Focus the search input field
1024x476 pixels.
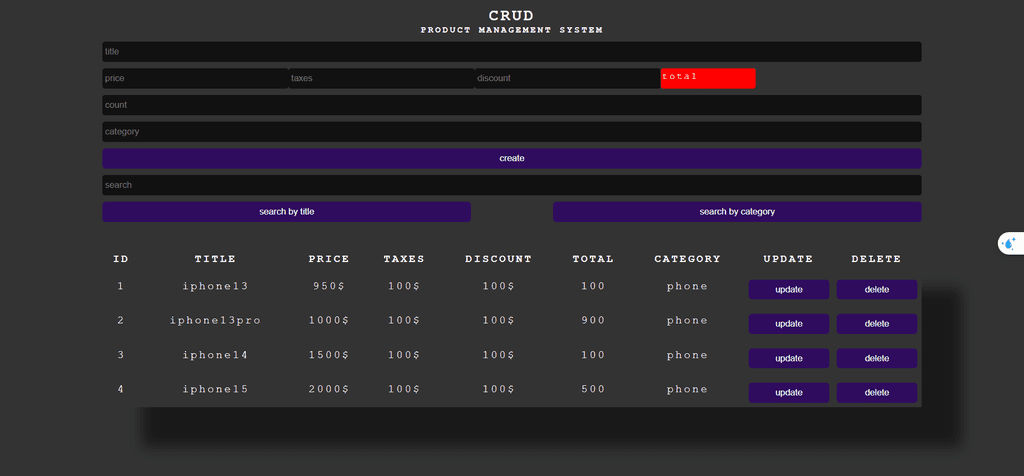(511, 185)
